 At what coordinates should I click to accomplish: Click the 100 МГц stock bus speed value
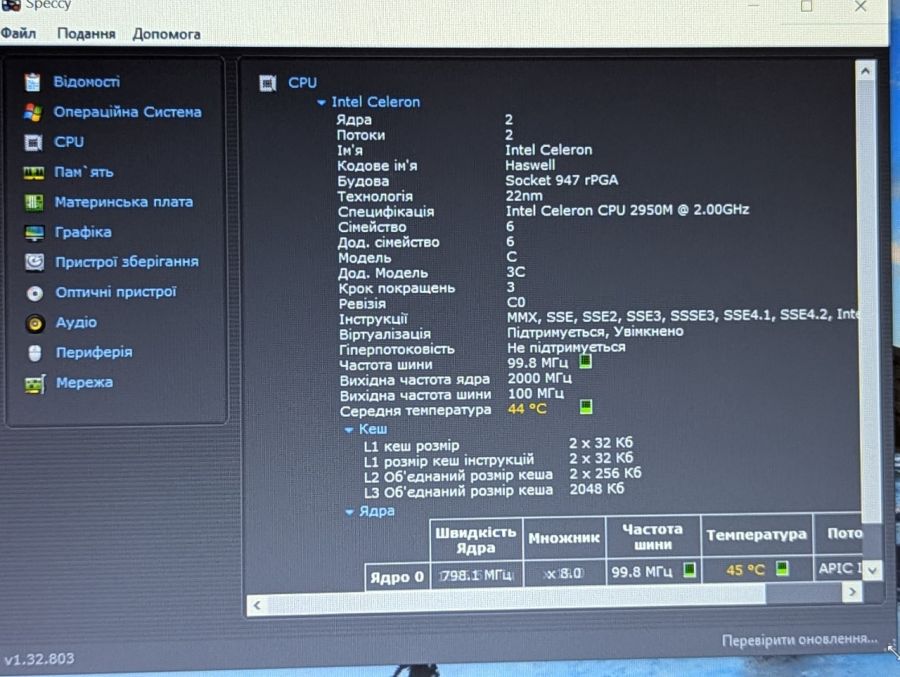(x=536, y=394)
